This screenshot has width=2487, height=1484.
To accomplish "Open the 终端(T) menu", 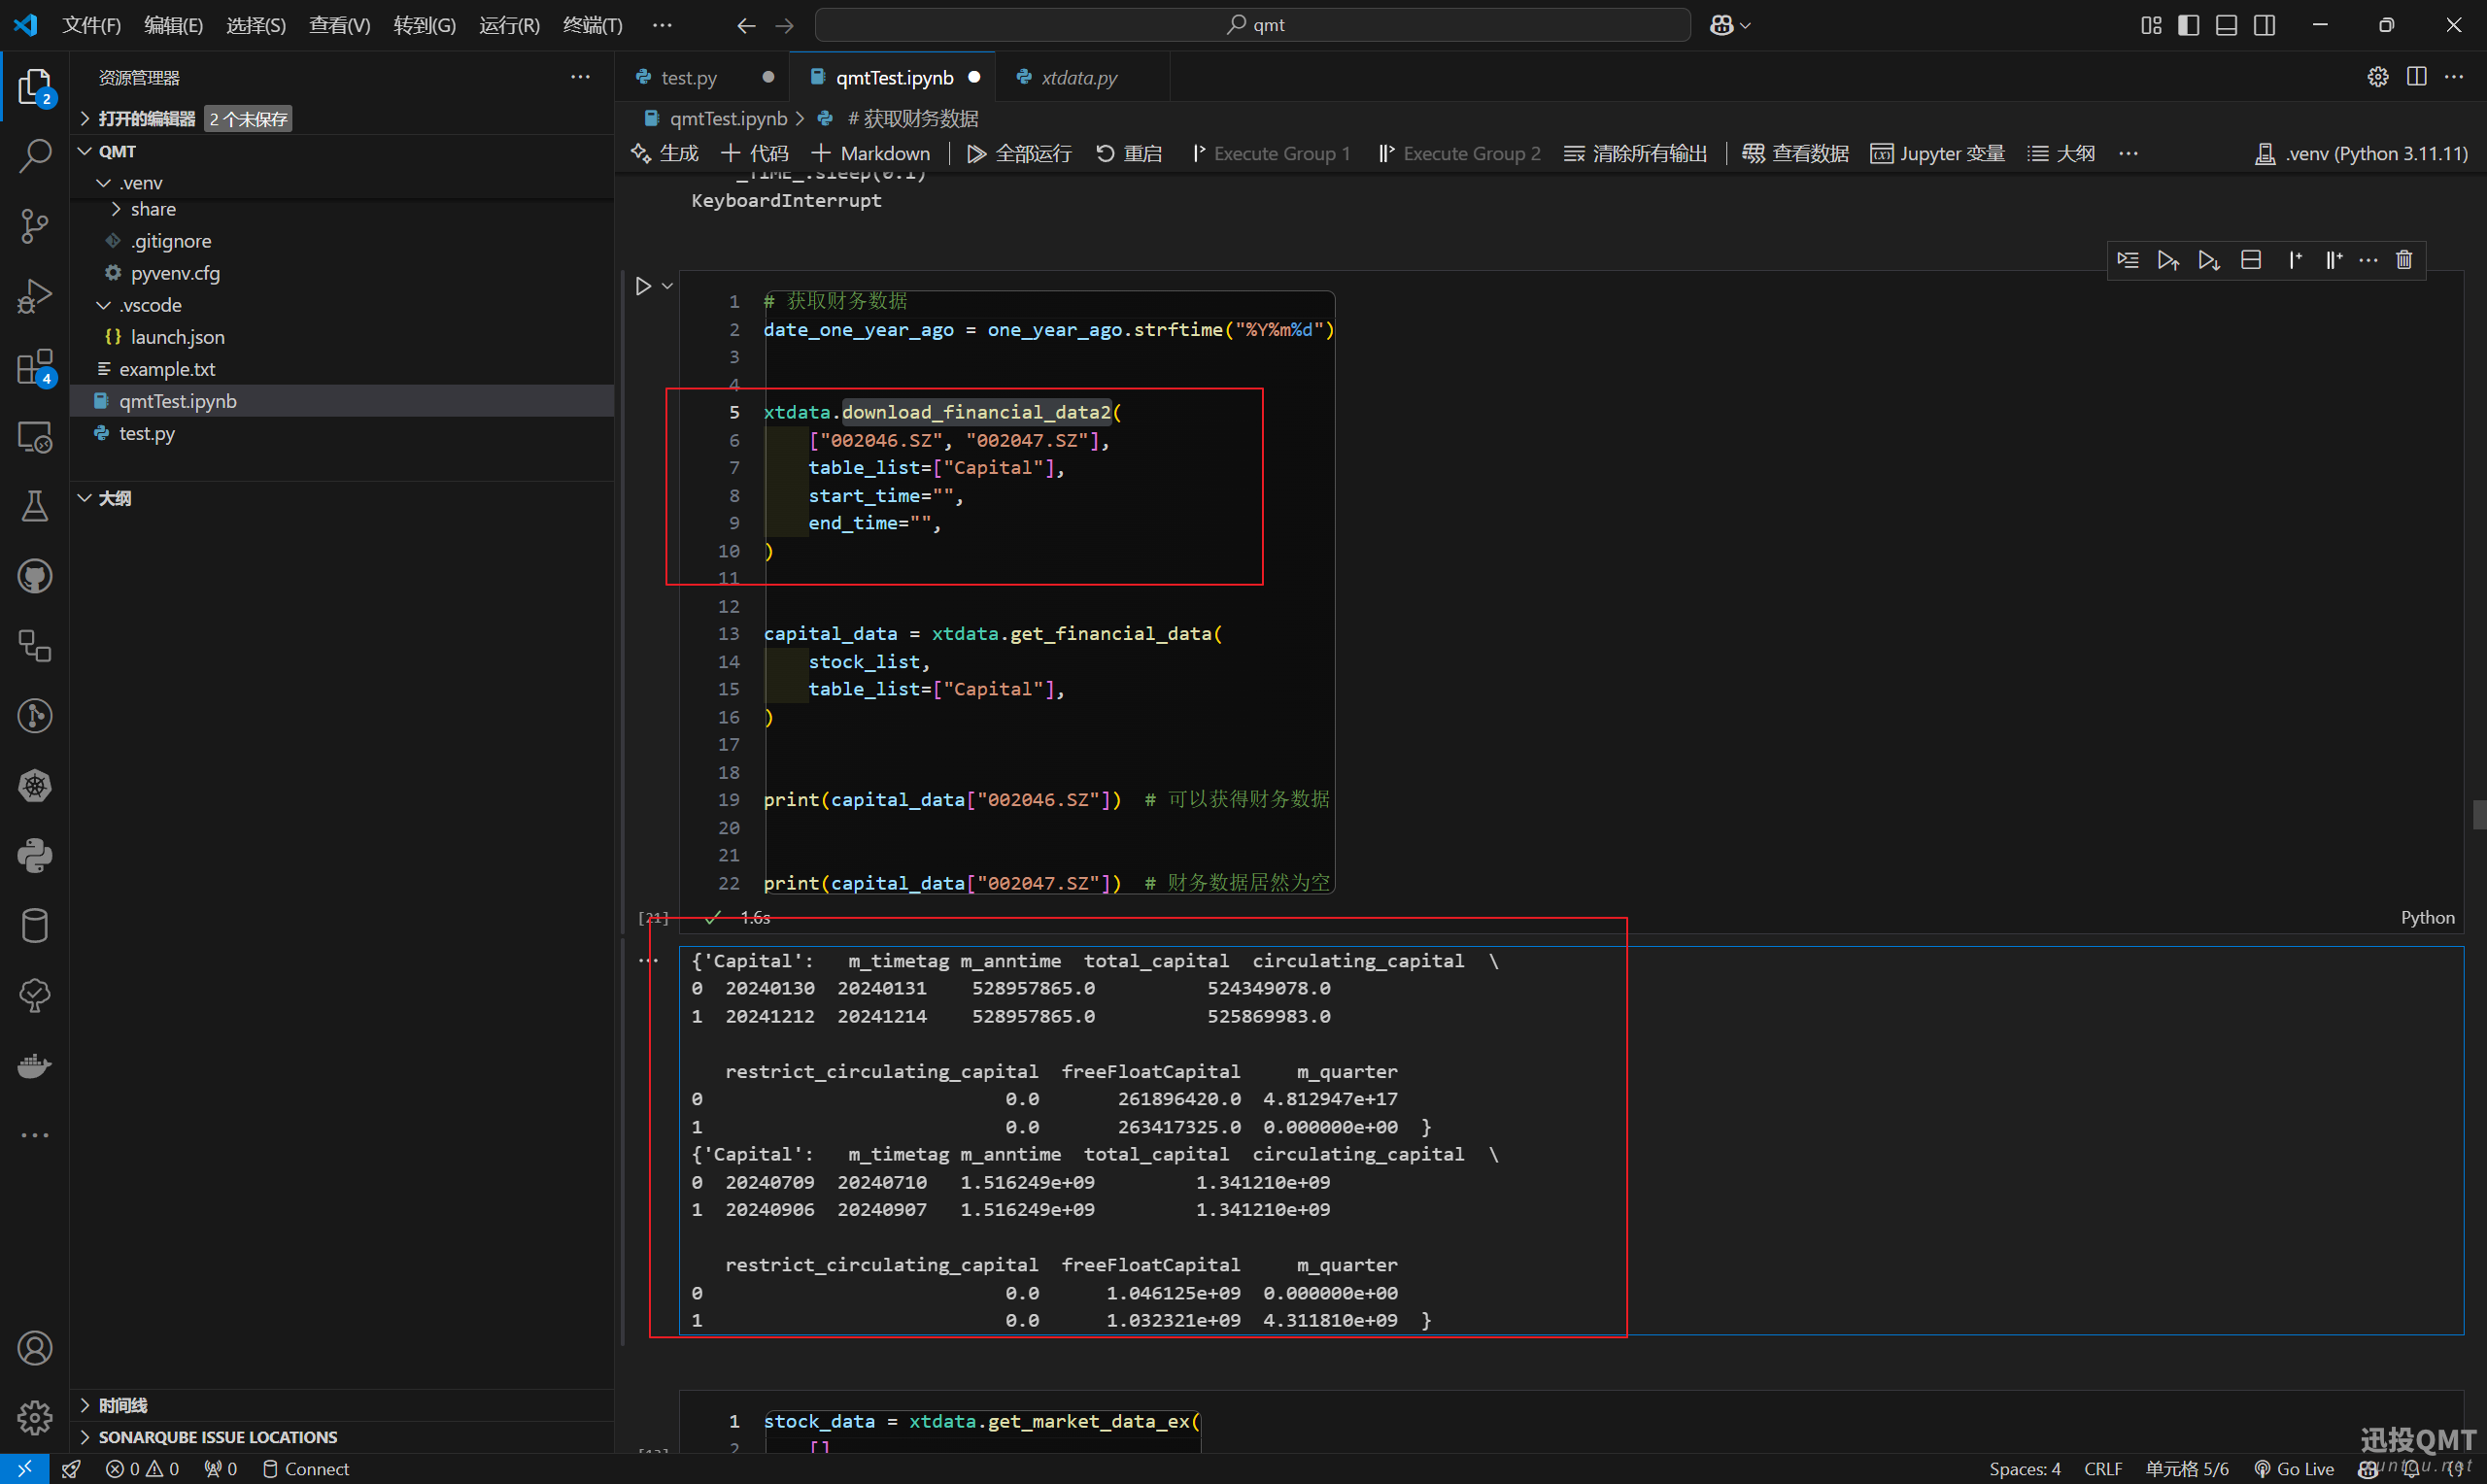I will point(592,25).
